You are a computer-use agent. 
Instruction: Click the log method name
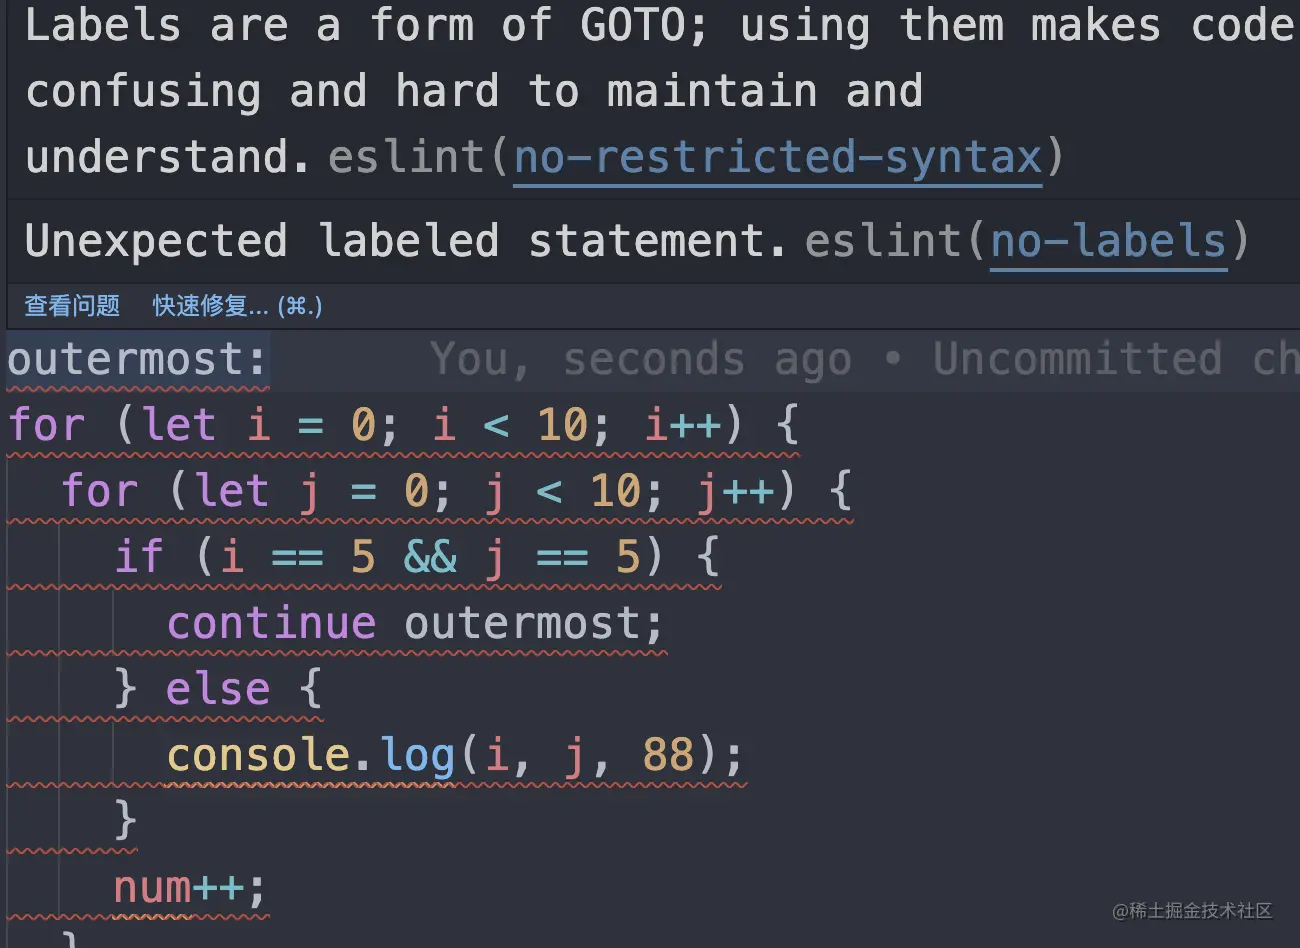[417, 755]
